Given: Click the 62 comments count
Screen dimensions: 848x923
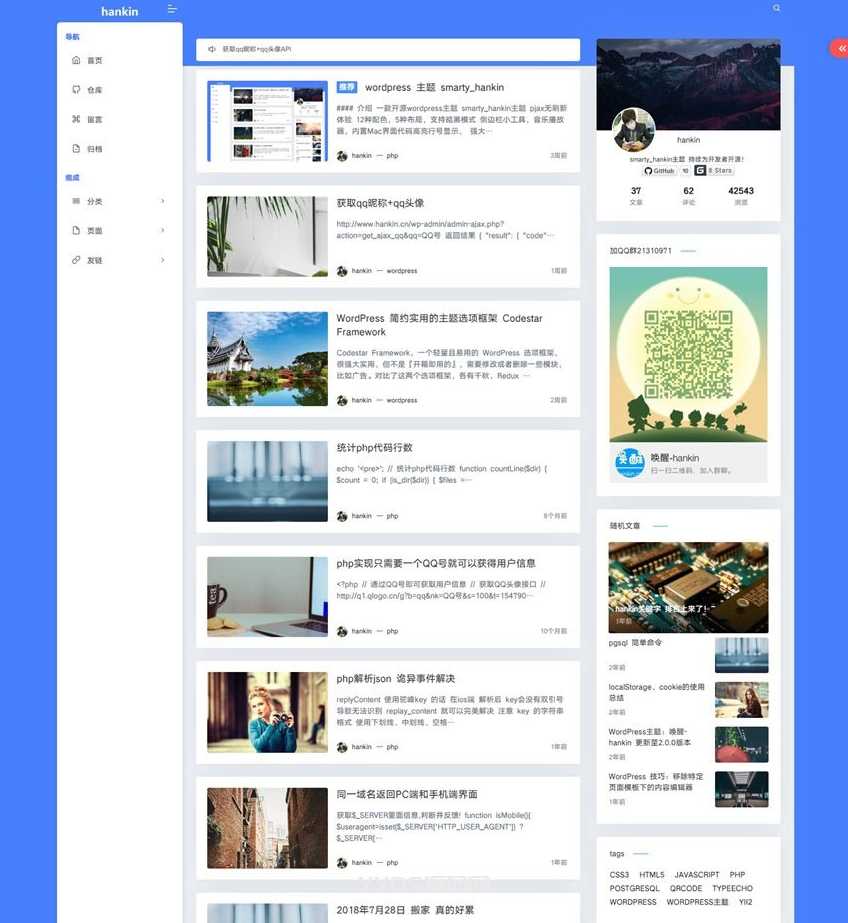Looking at the screenshot, I should (x=689, y=191).
